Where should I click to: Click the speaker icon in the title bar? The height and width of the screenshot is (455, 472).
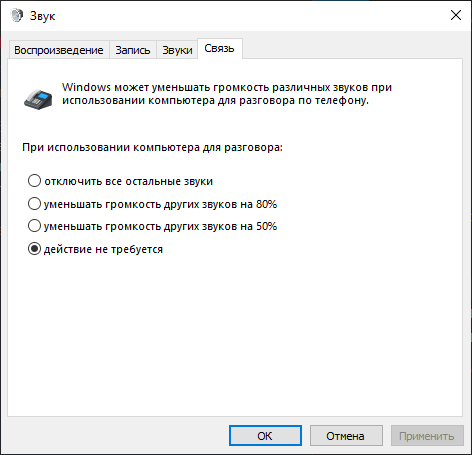coord(17,15)
